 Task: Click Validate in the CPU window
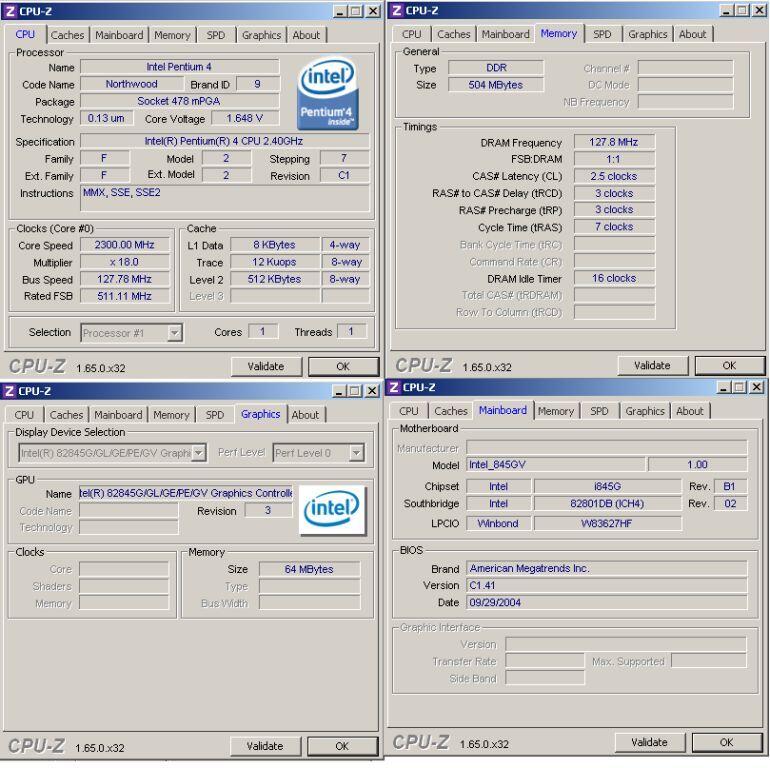(266, 366)
